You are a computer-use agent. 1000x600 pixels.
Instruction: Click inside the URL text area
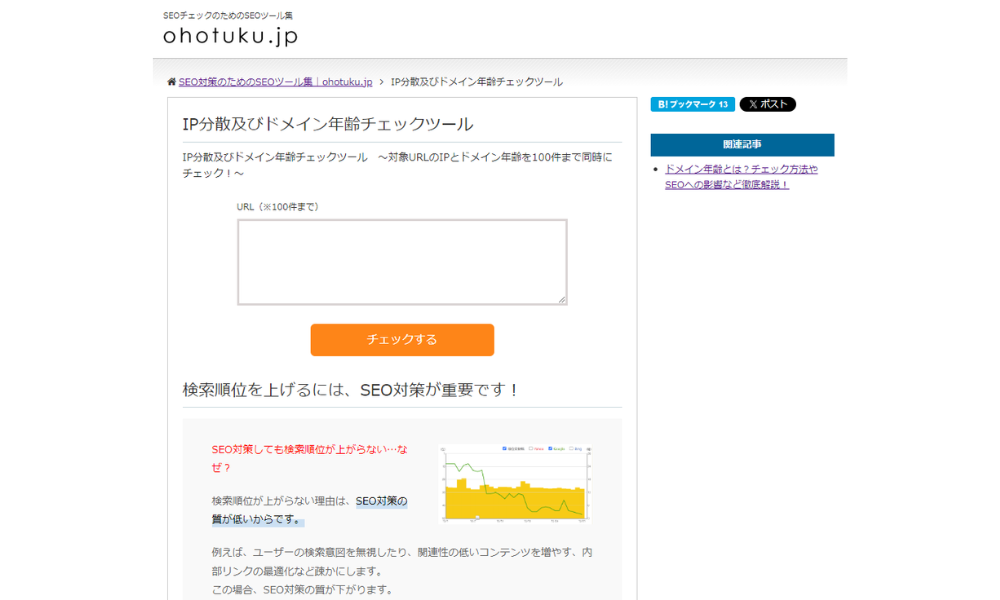tap(402, 260)
